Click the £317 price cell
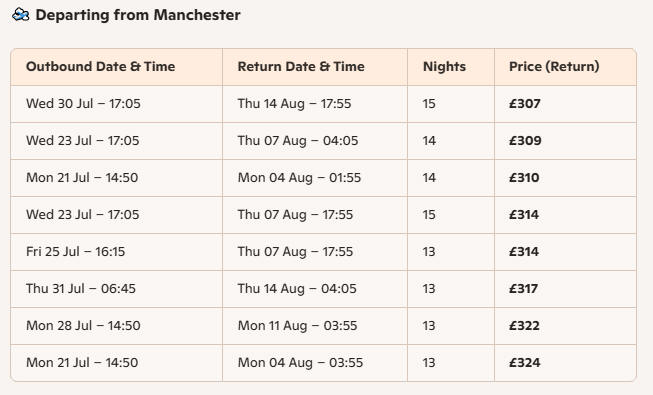The image size is (653, 395). point(523,289)
